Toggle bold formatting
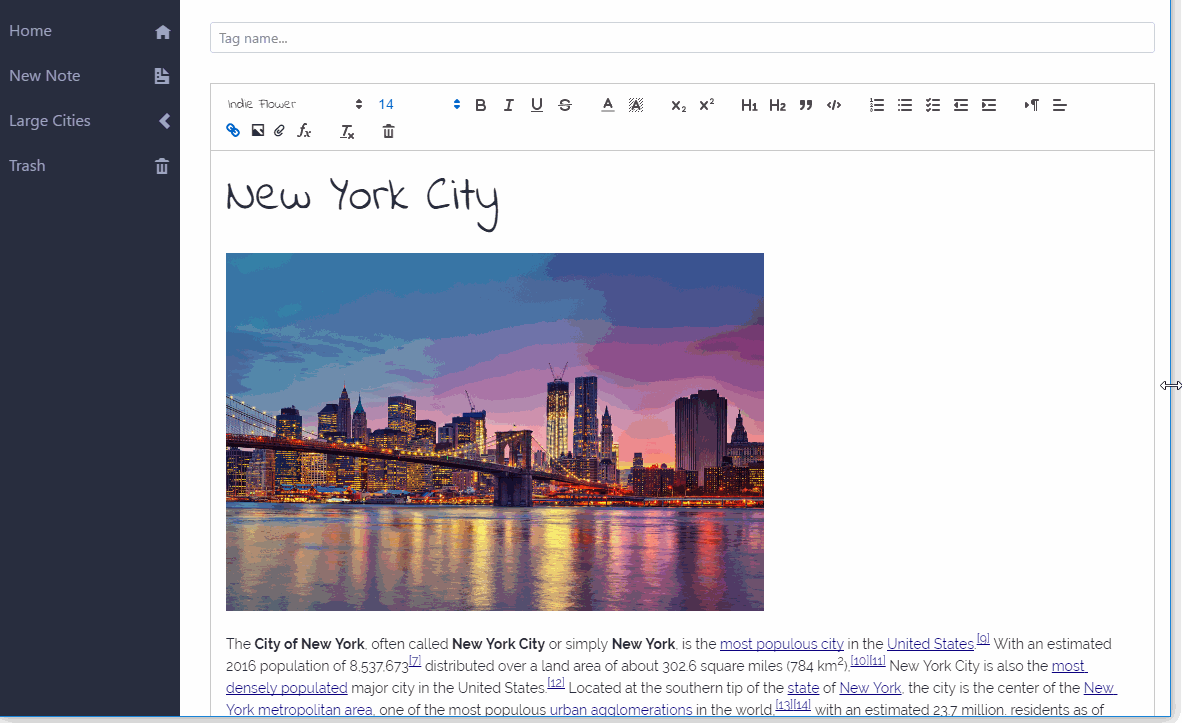This screenshot has height=723, width=1182. coord(480,106)
